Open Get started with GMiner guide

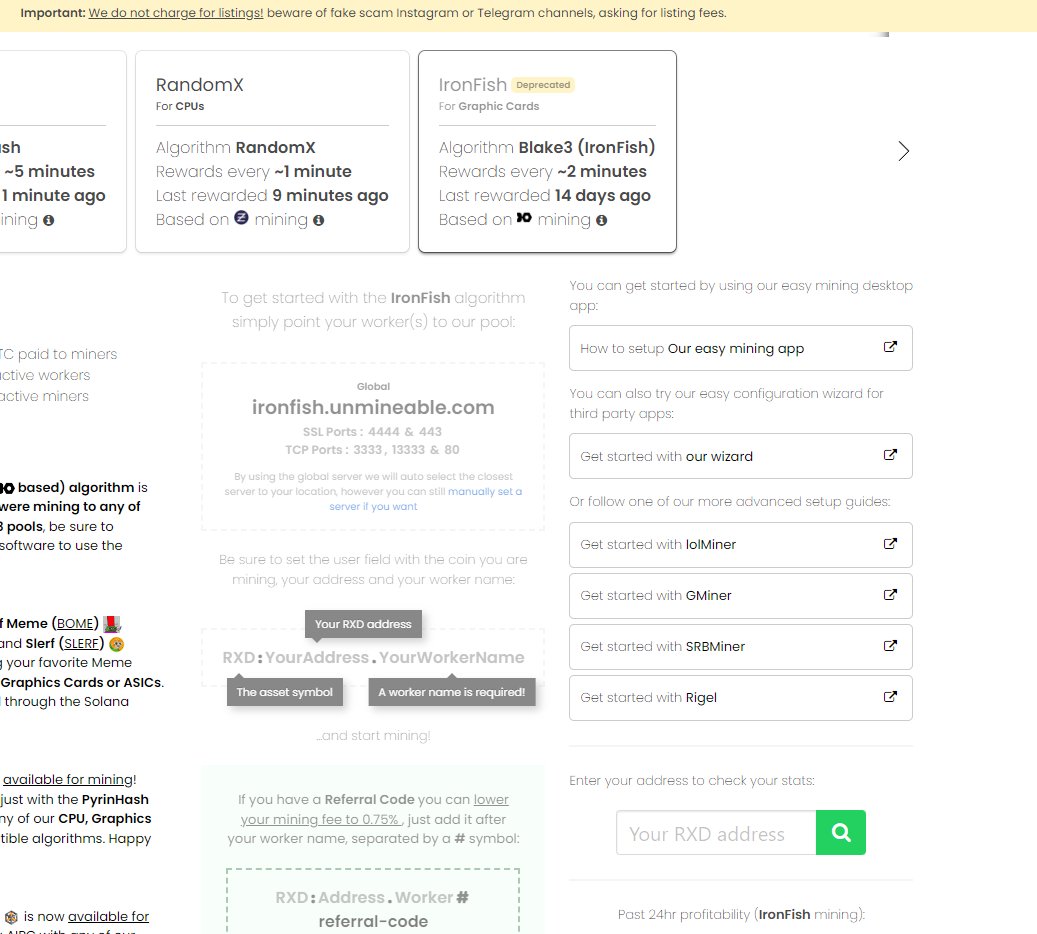click(741, 596)
